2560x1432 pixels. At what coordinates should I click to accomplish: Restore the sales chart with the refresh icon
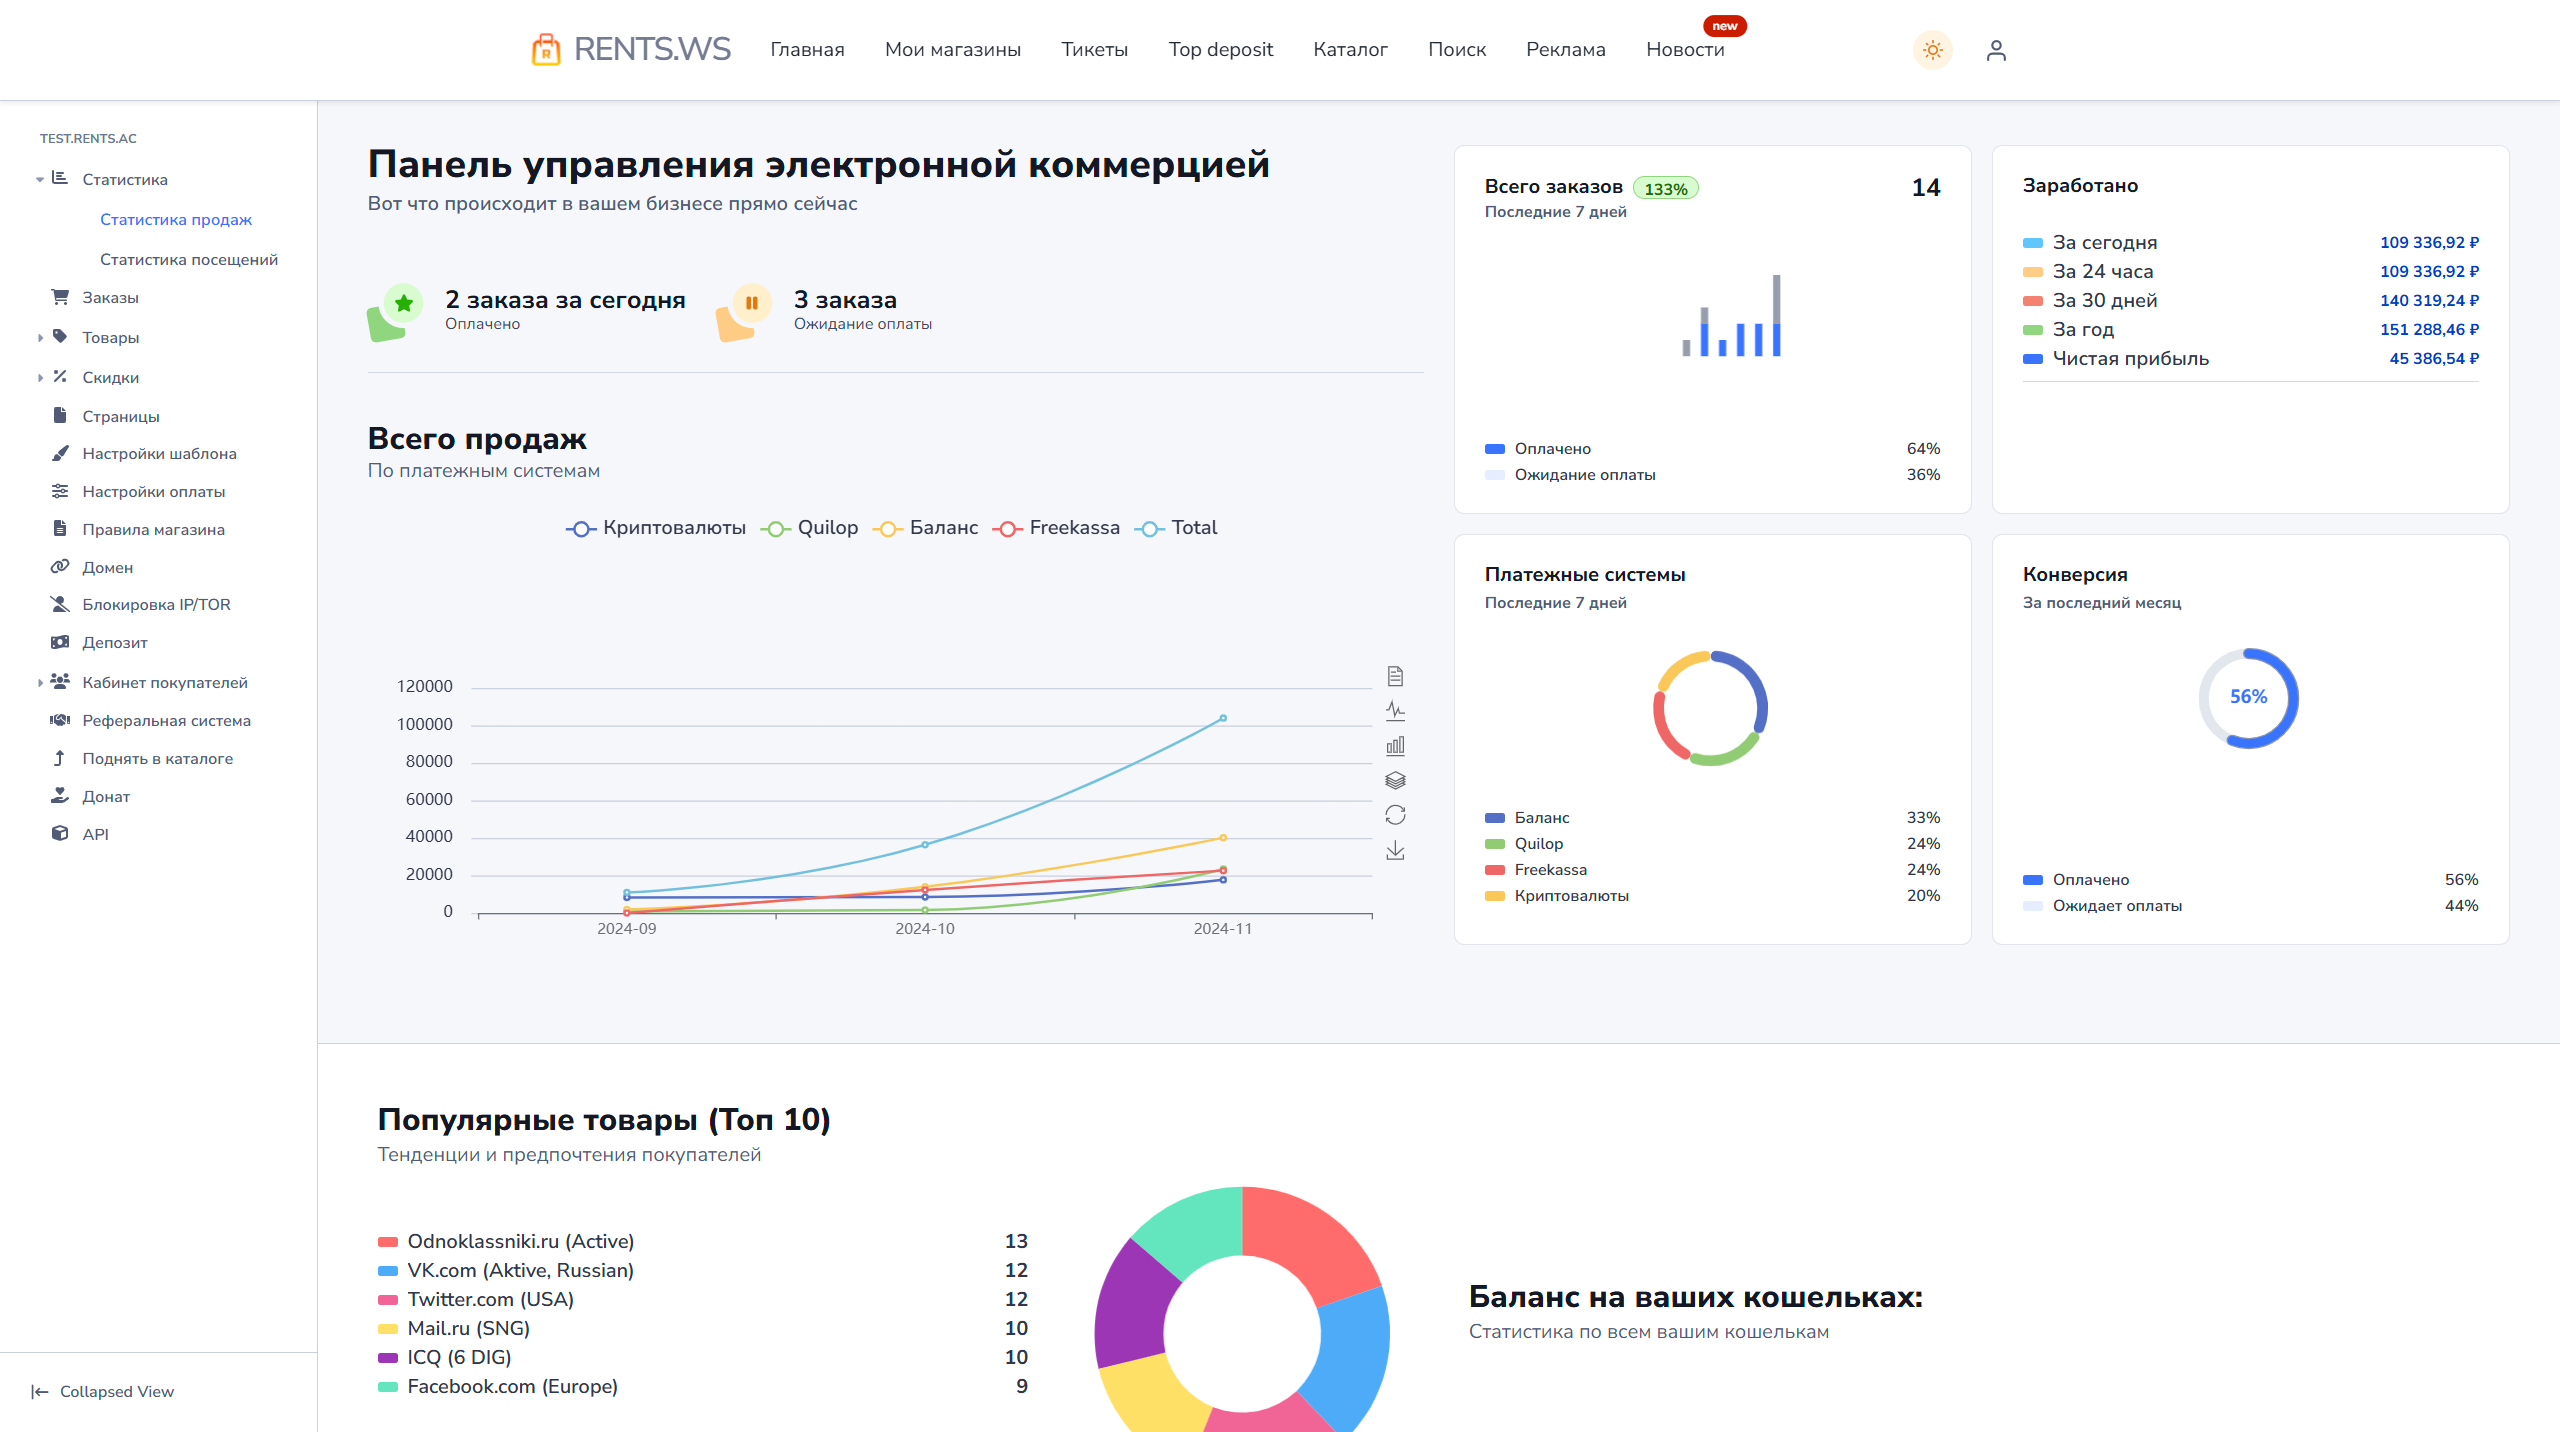[1395, 815]
